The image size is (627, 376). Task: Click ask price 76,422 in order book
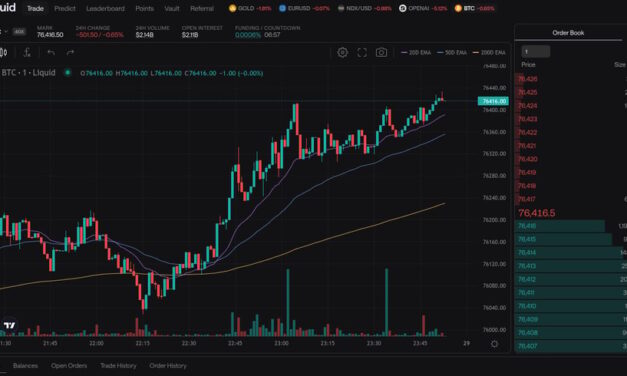click(527, 132)
